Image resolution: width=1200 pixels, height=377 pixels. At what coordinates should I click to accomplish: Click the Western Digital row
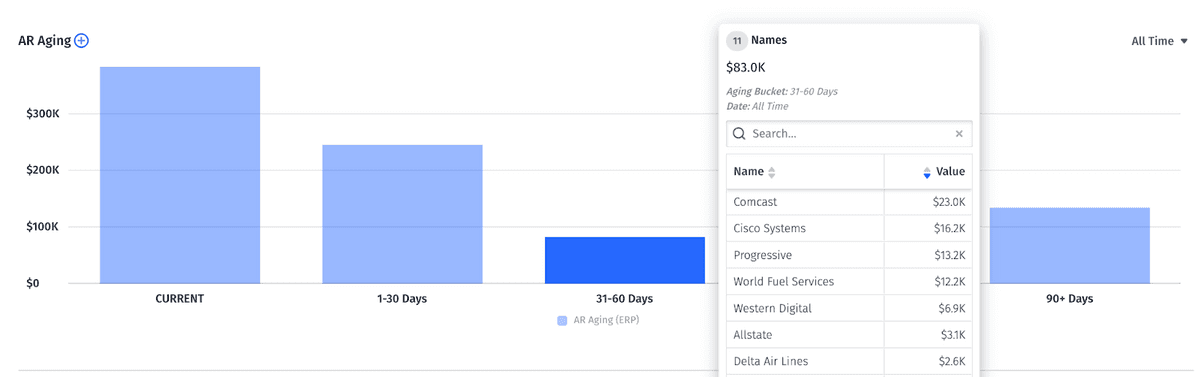(849, 308)
